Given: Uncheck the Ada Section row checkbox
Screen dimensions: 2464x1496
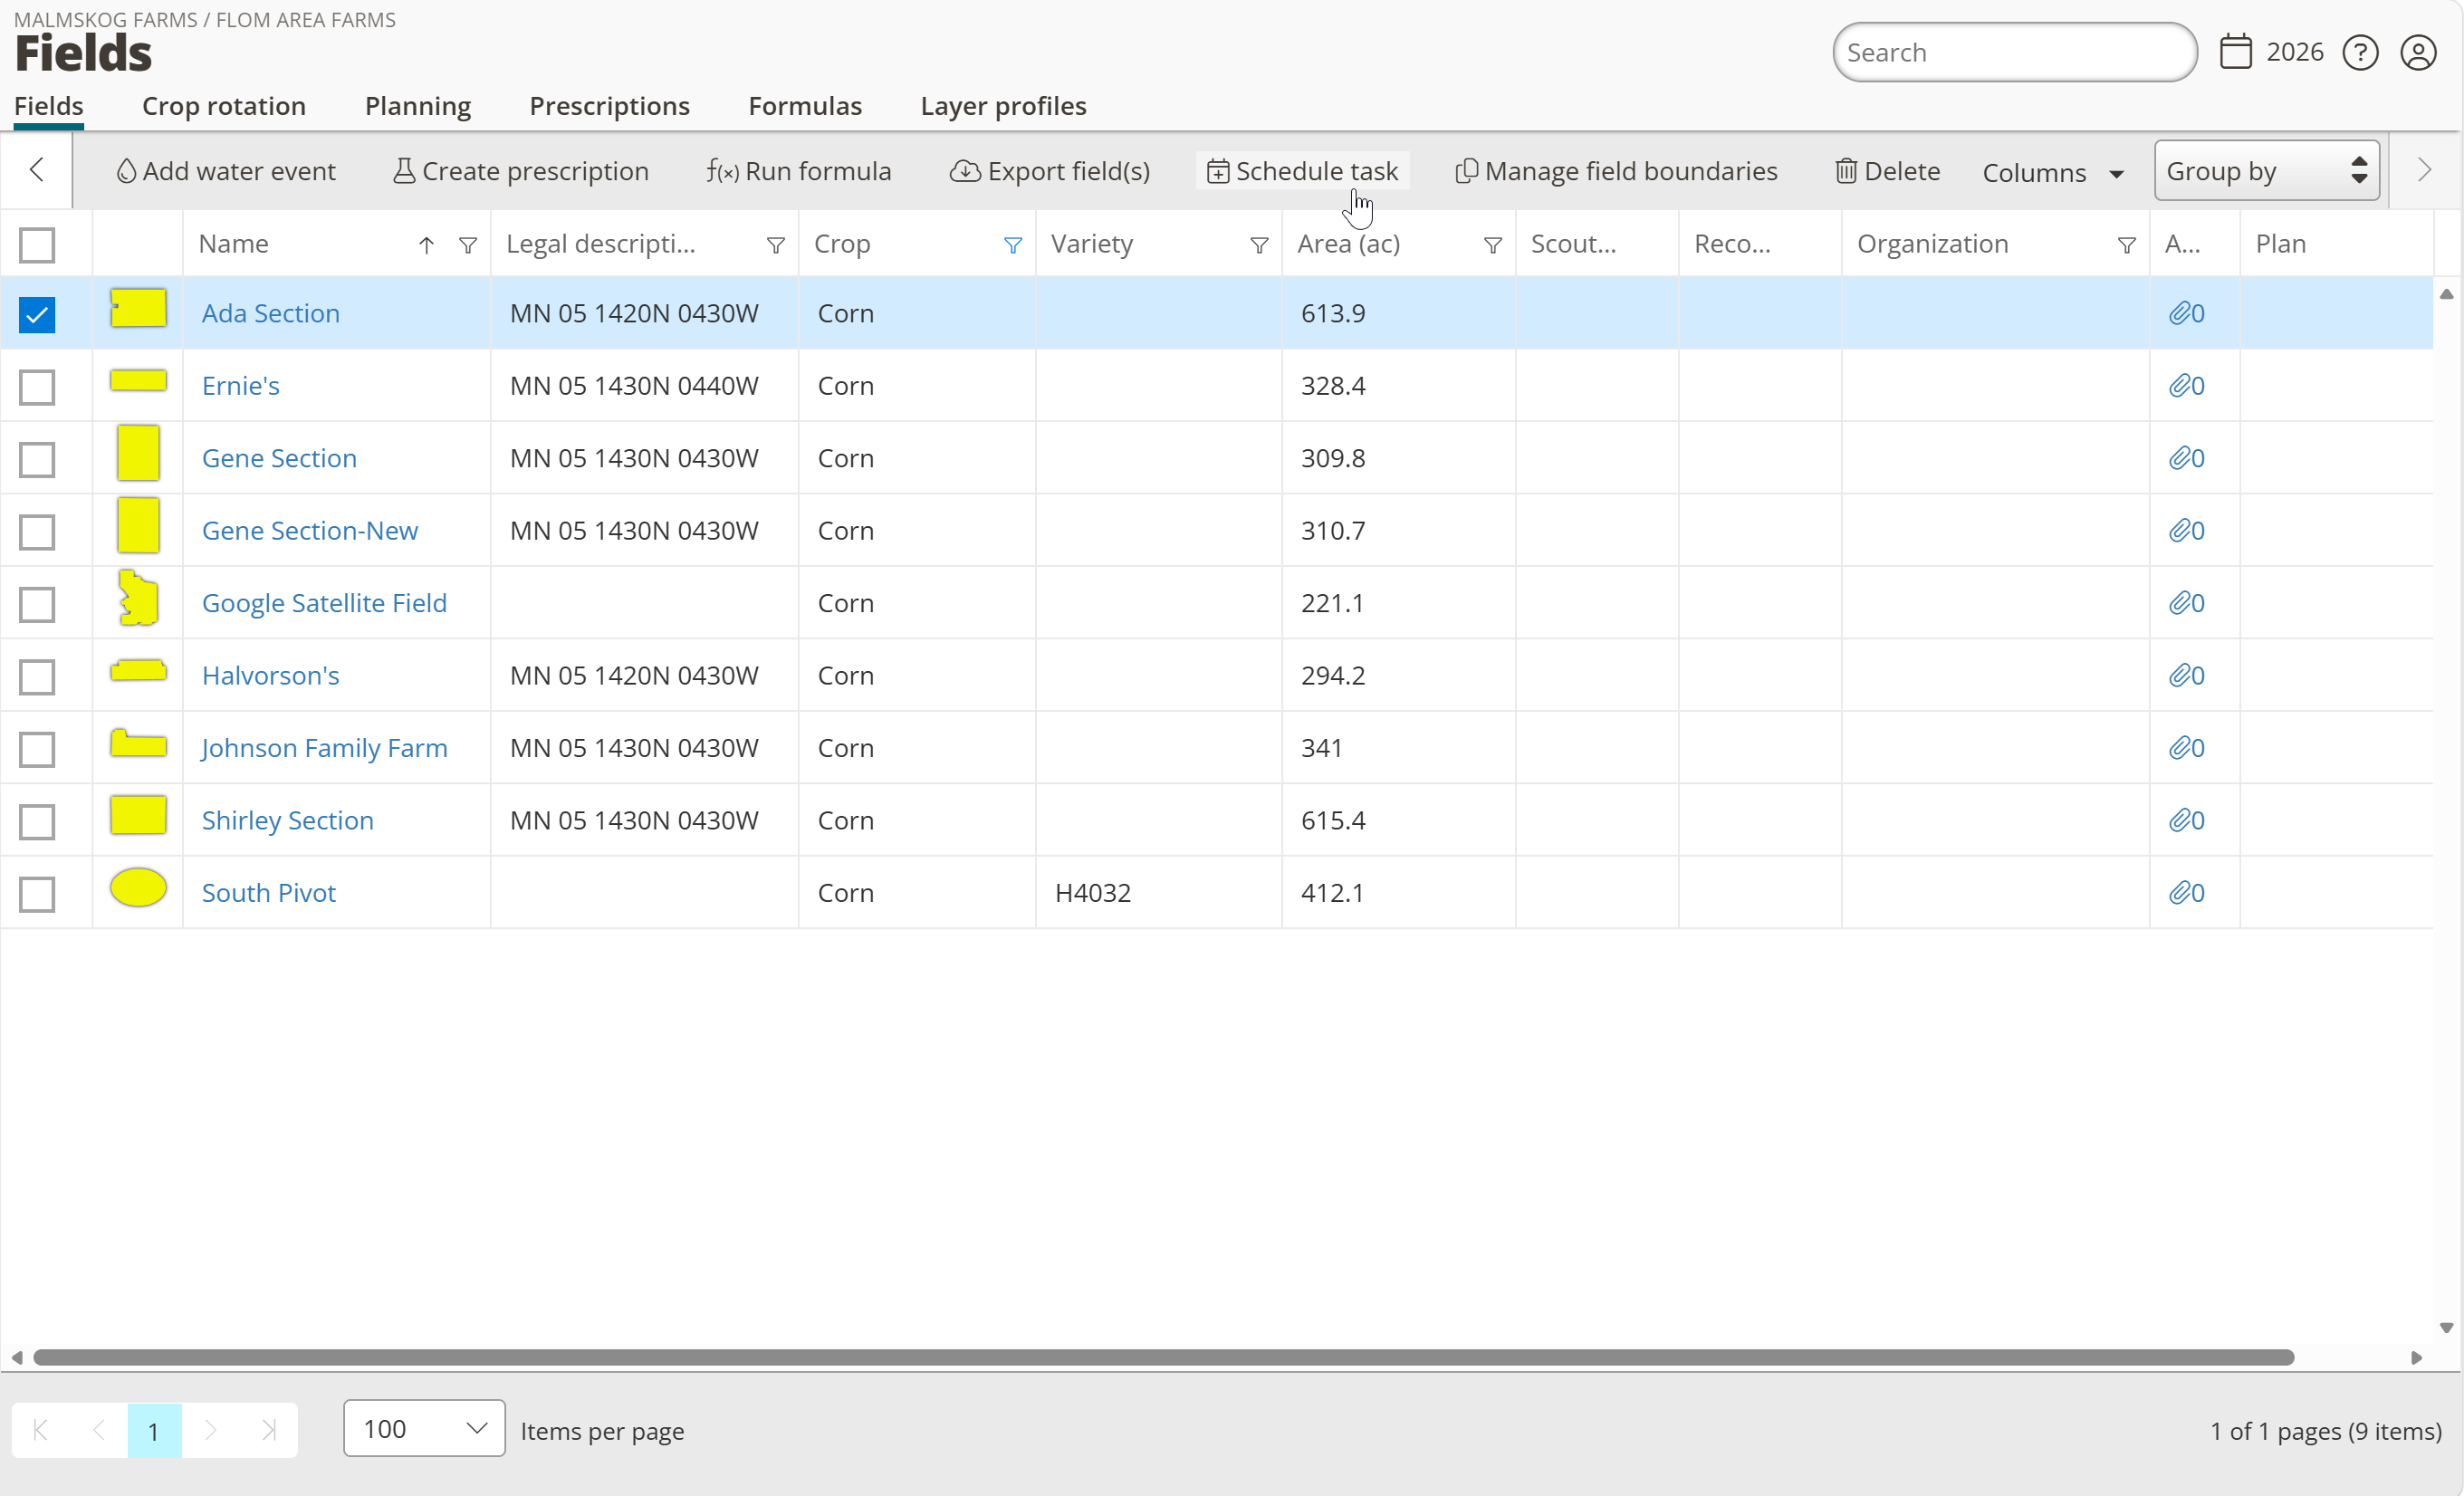Looking at the screenshot, I should (37, 315).
